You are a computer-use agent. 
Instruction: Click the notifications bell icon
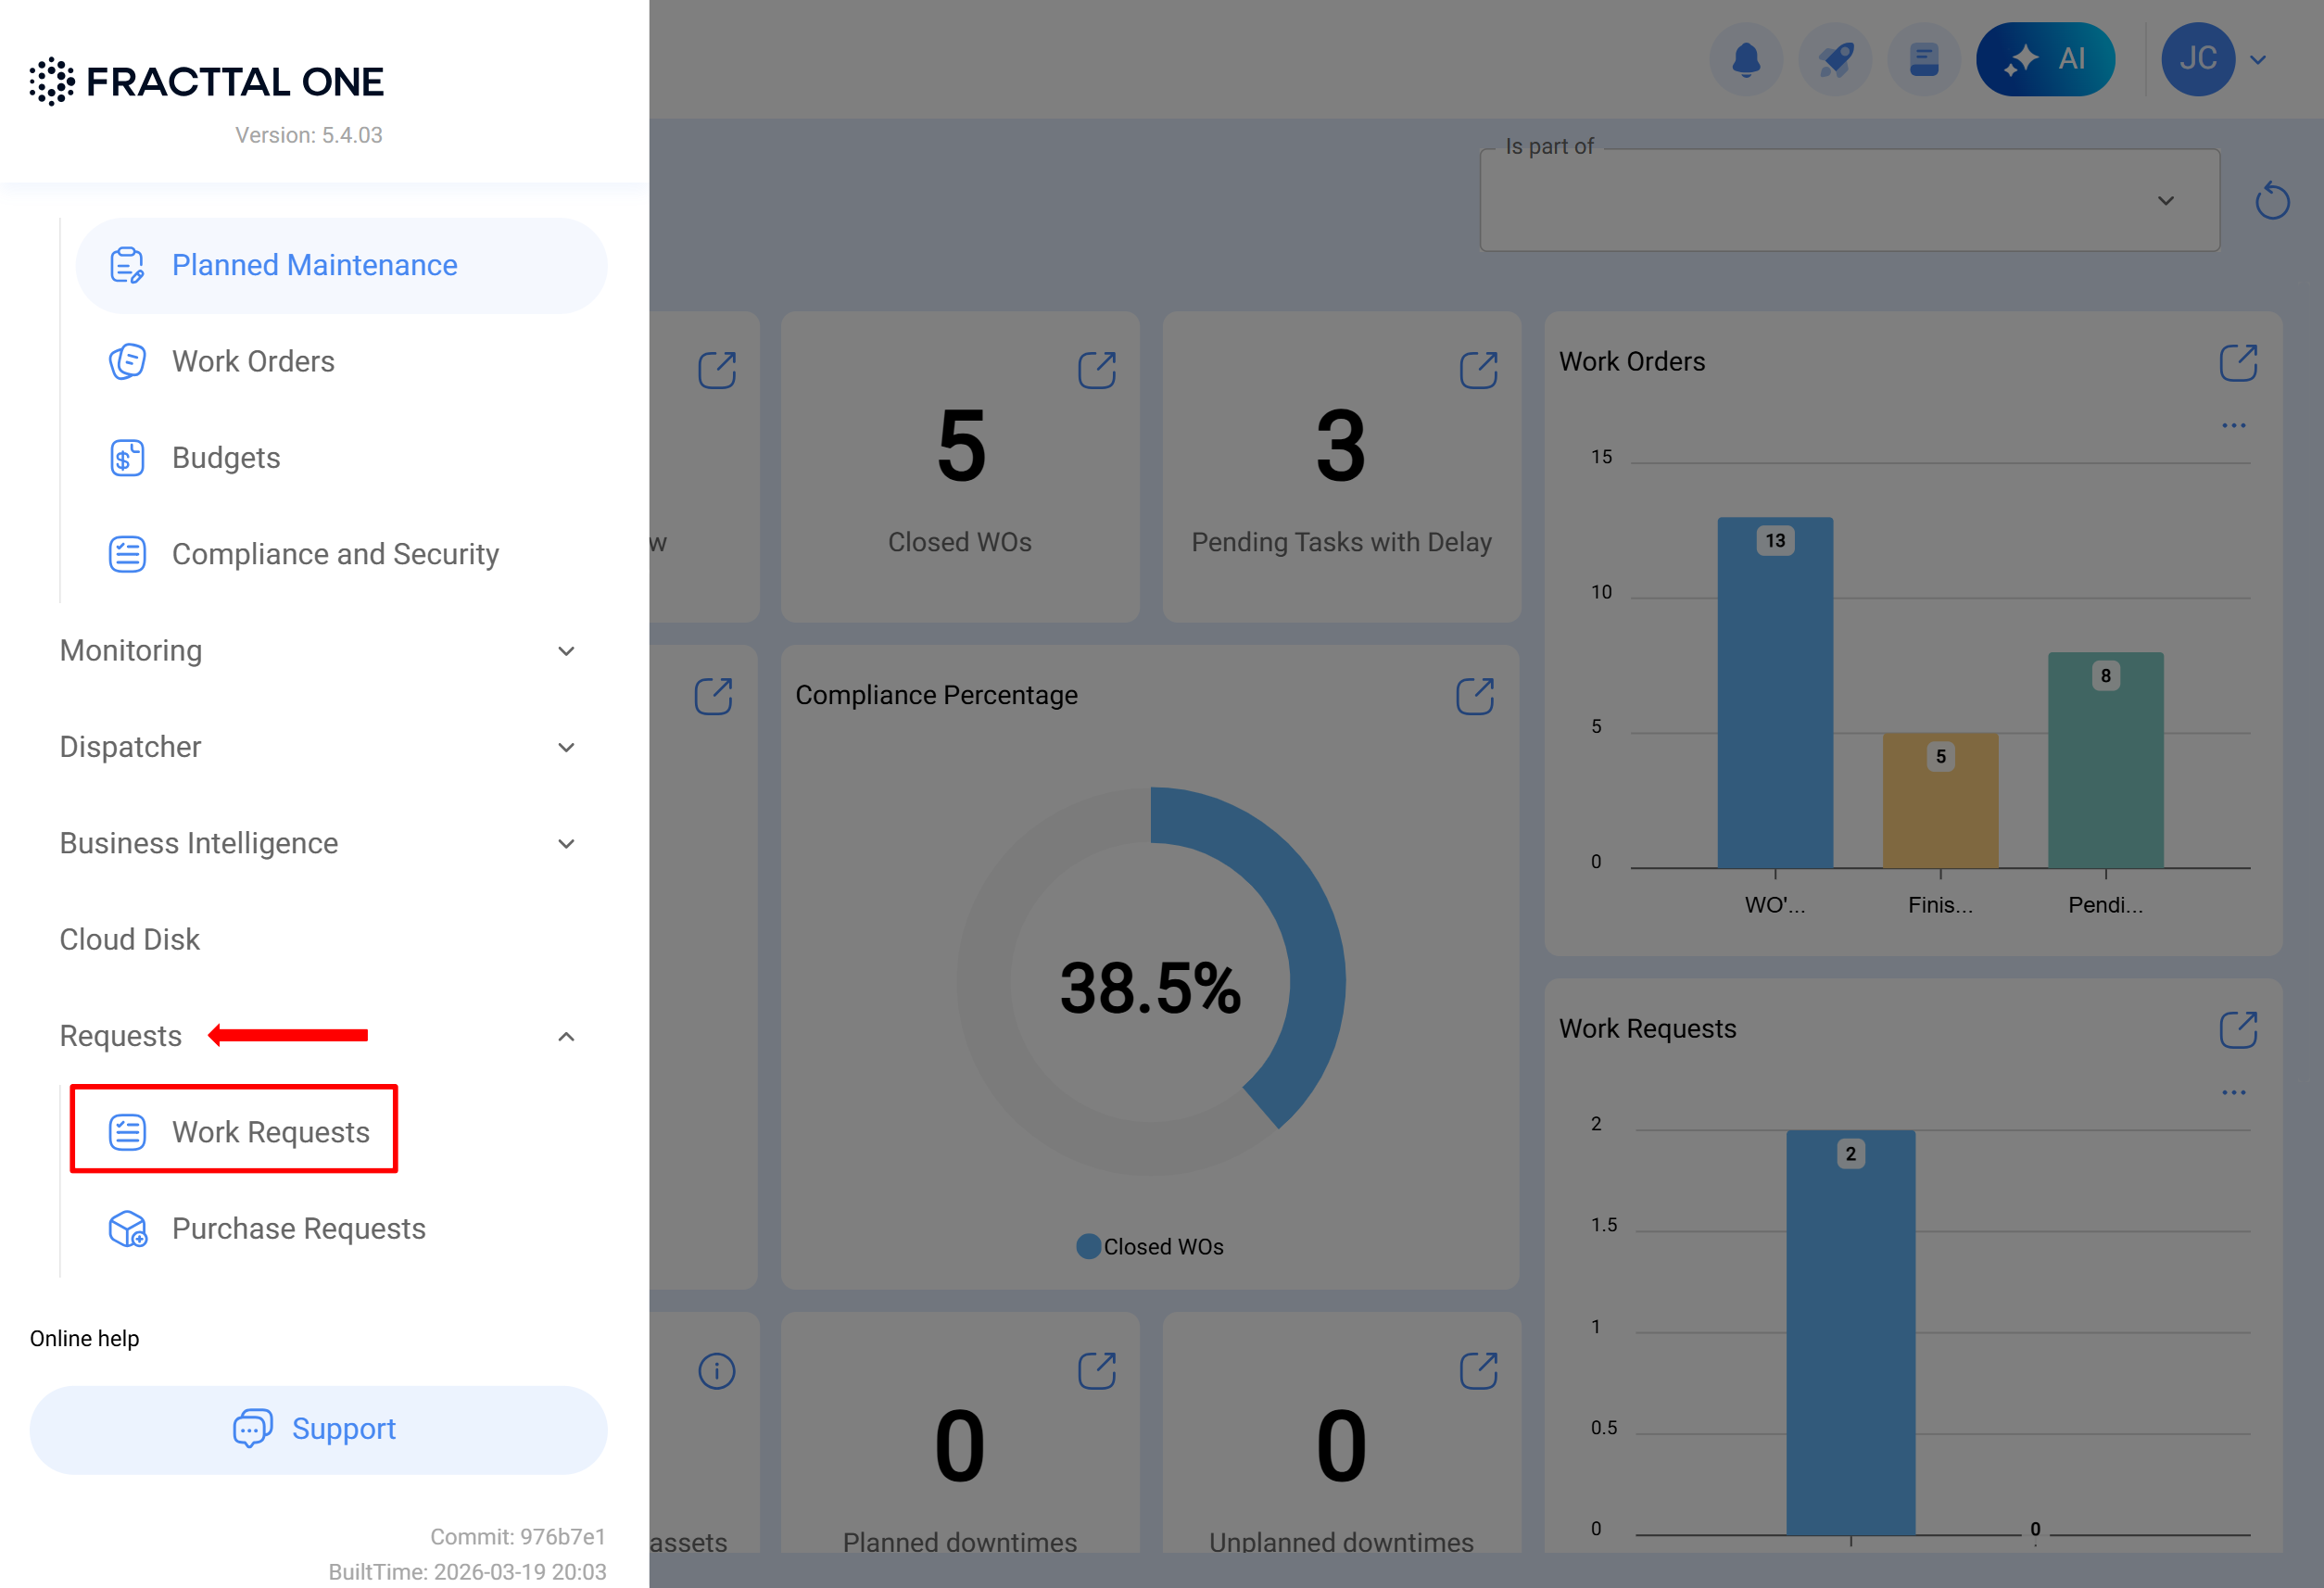pos(1746,59)
